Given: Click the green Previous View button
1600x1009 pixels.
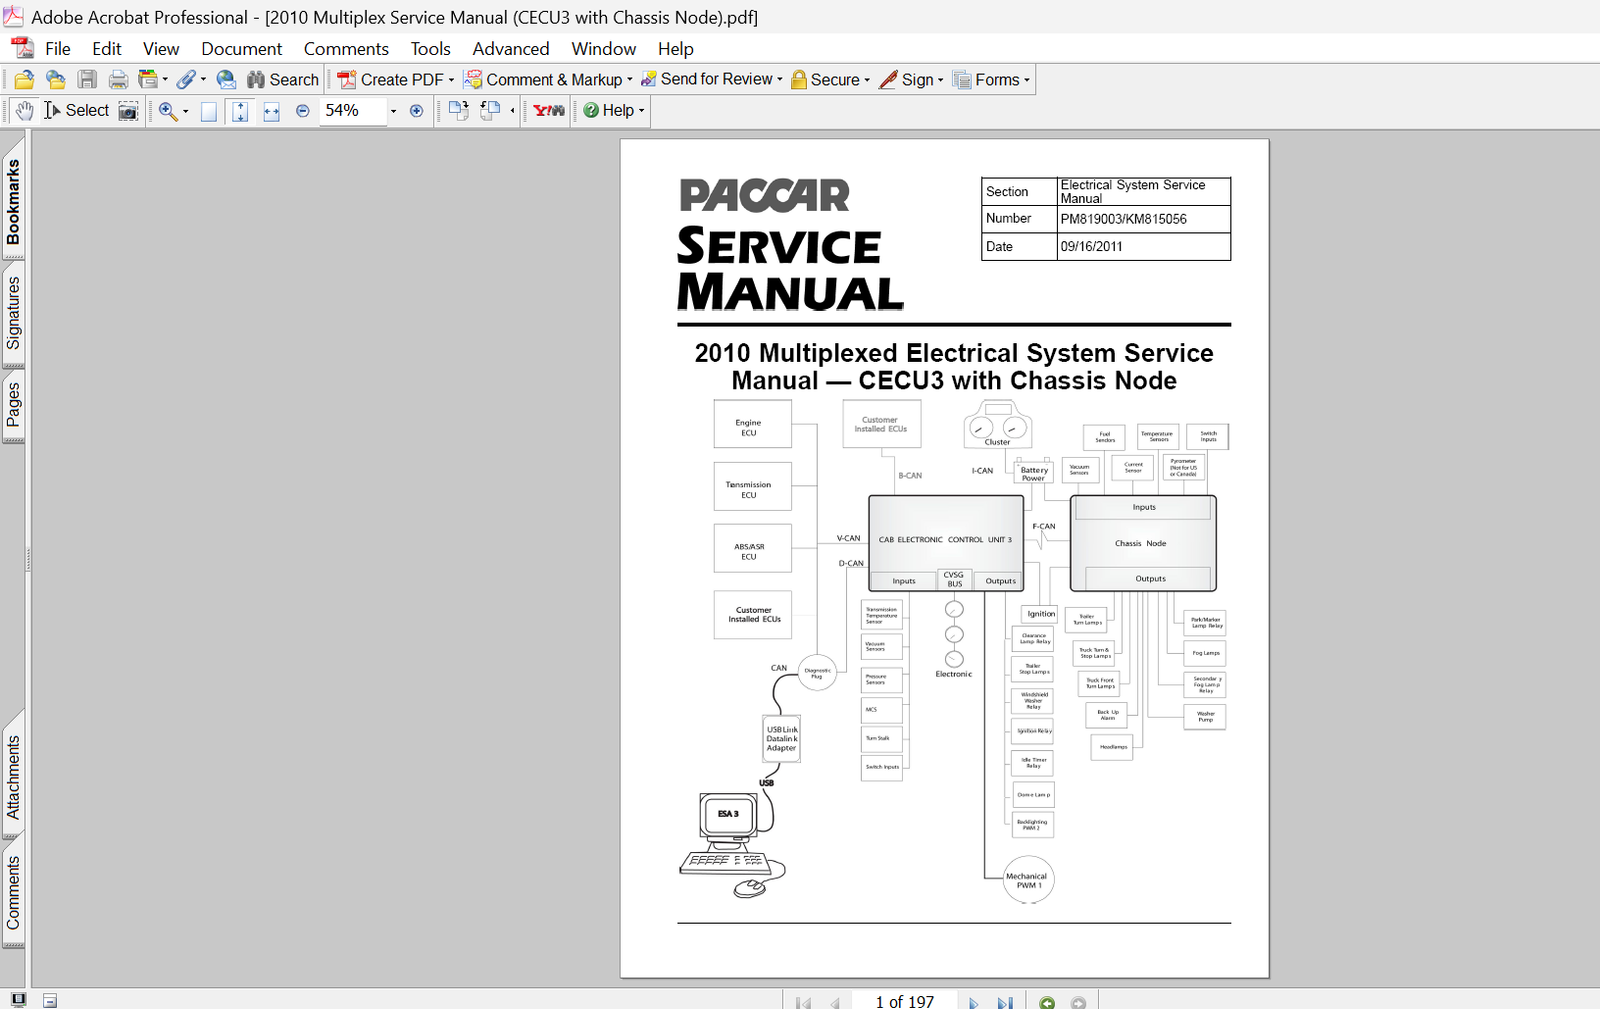Looking at the screenshot, I should coord(1047,1002).
